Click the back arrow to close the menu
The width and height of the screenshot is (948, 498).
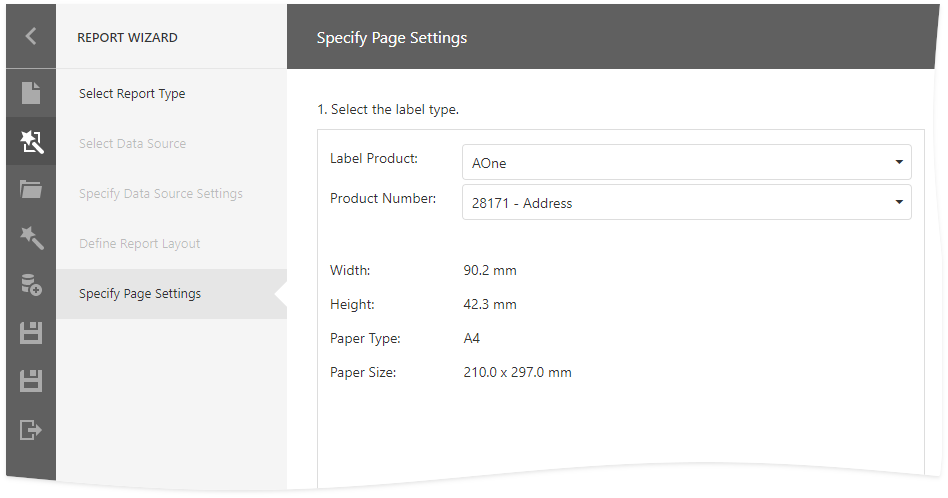click(x=31, y=37)
